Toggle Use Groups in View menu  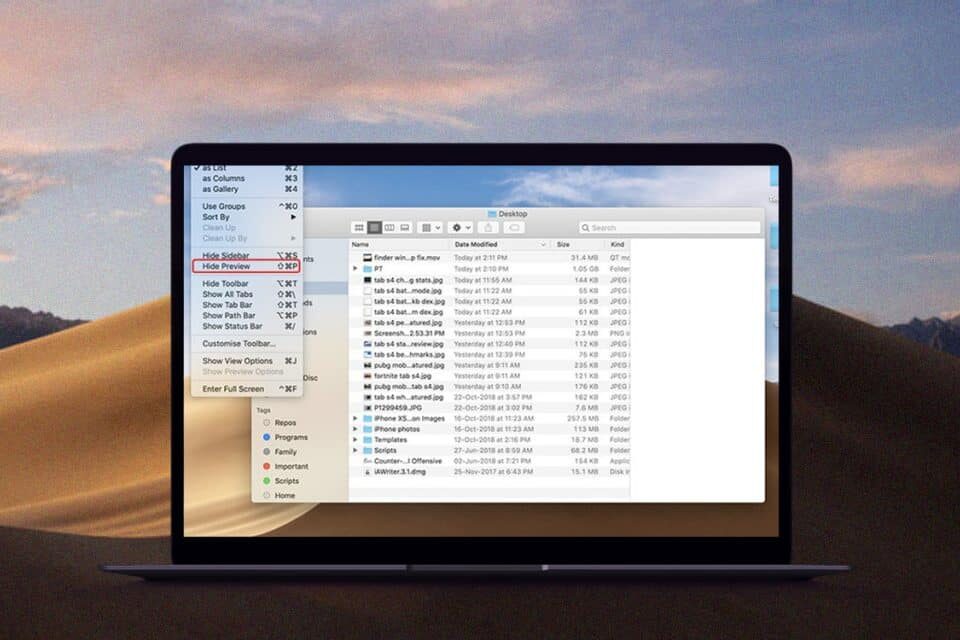[224, 206]
